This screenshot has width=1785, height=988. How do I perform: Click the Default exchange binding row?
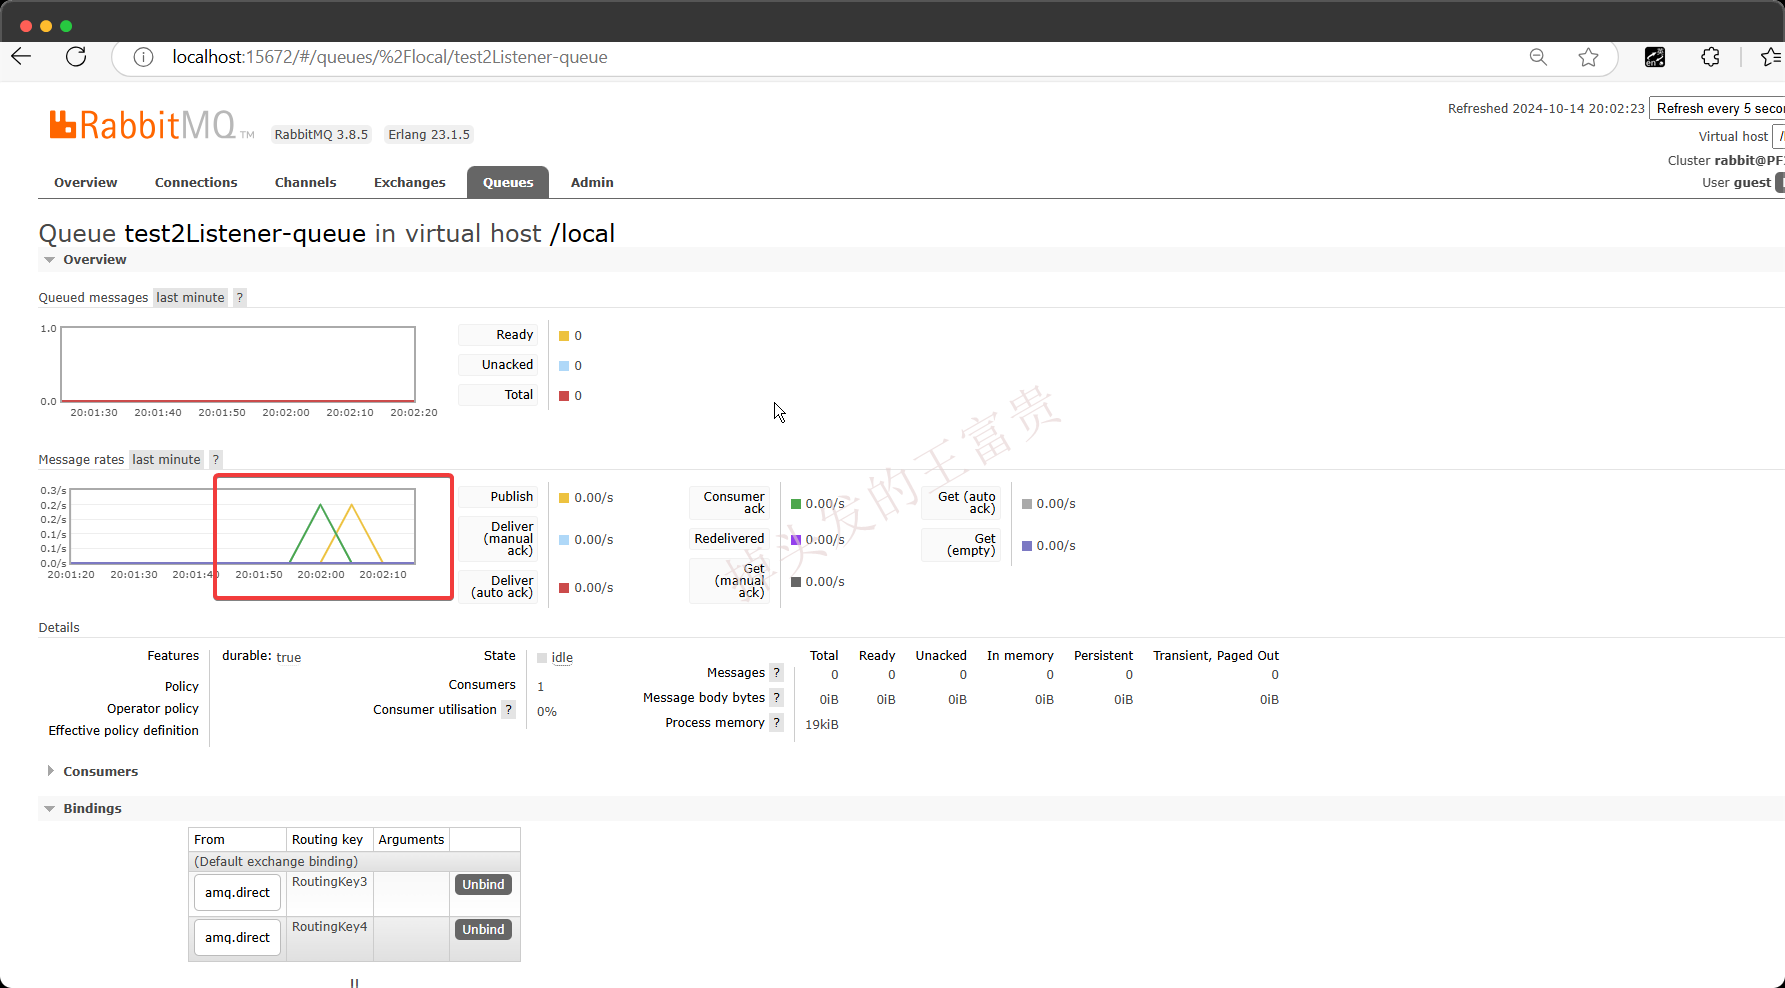click(354, 861)
